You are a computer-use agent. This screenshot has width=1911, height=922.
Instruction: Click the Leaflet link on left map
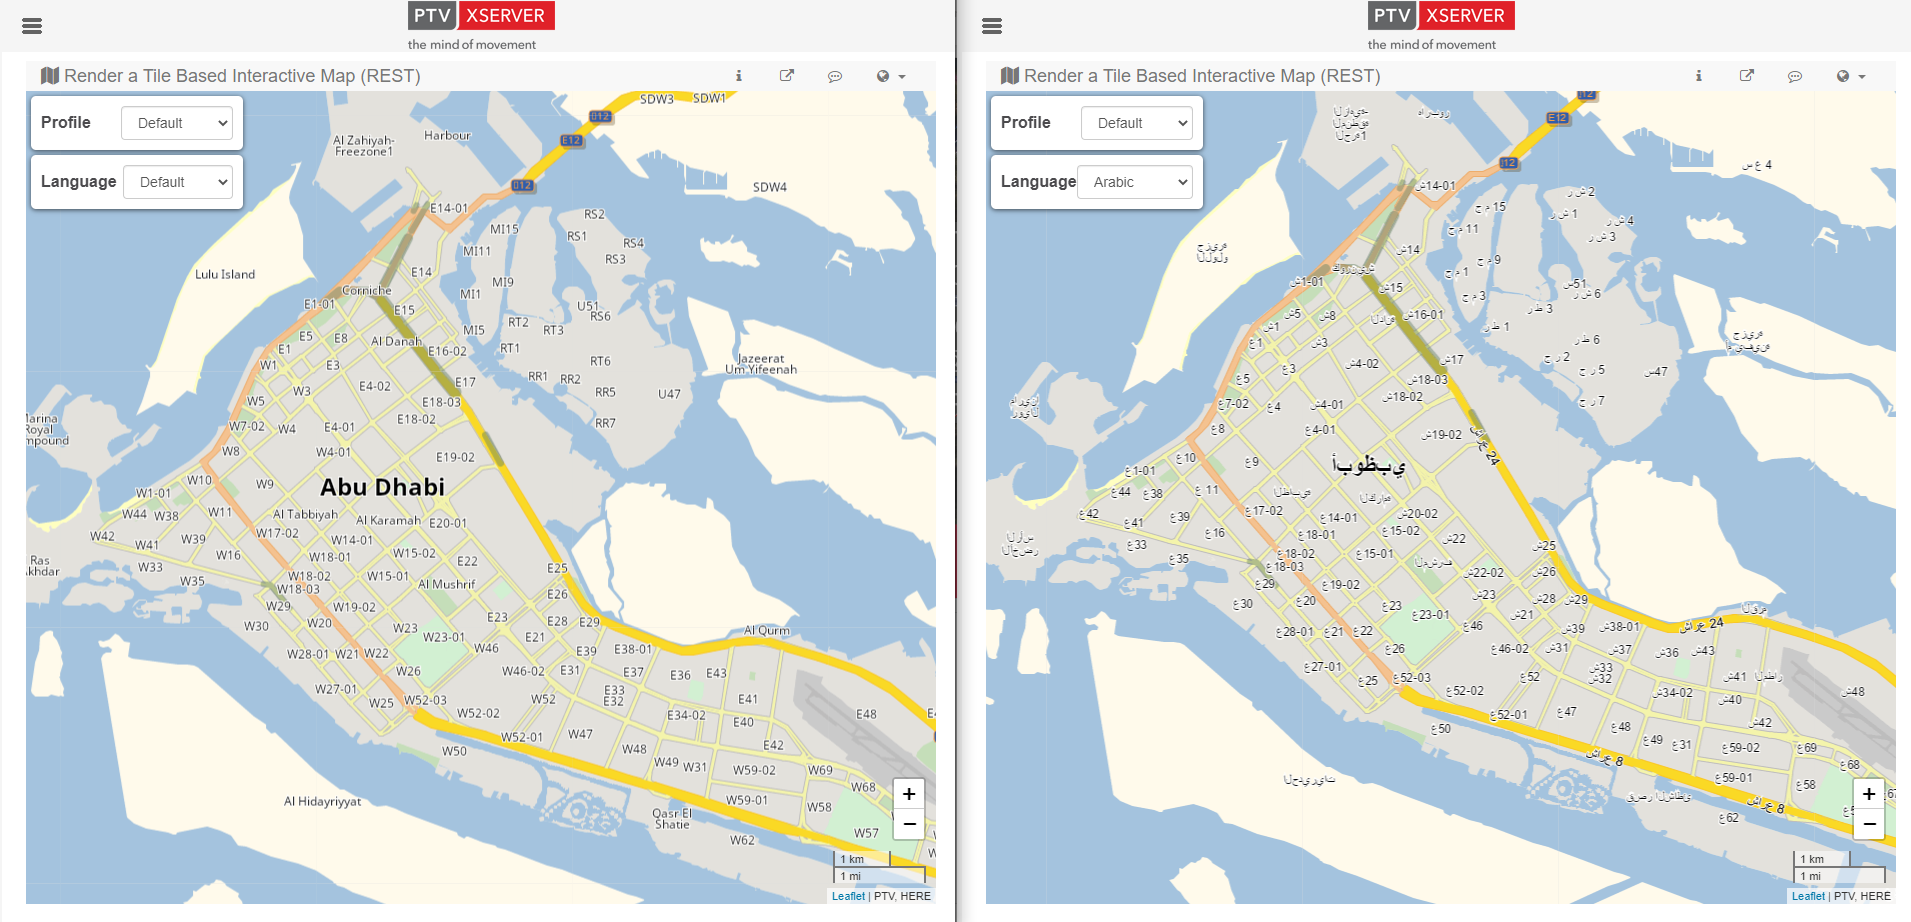pos(848,896)
